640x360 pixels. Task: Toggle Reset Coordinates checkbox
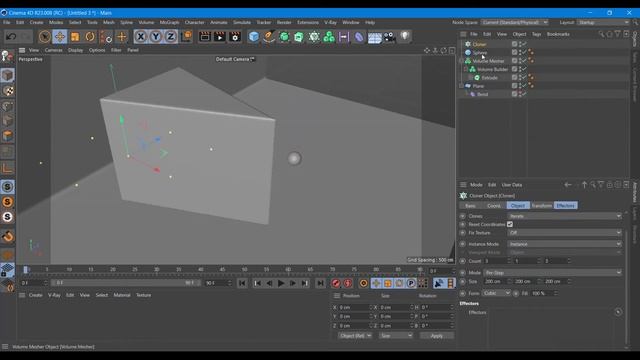click(510, 224)
